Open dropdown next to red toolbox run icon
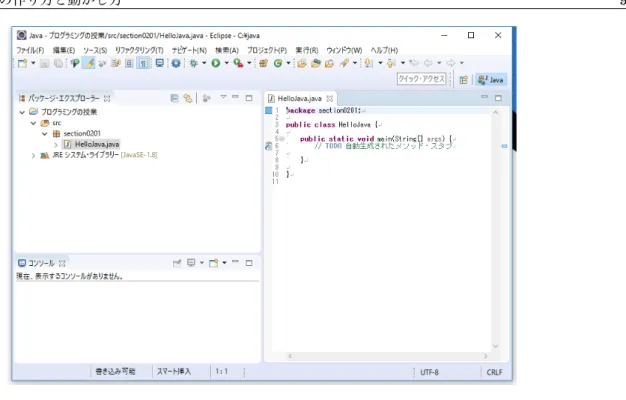The height and width of the screenshot is (400, 626). tap(250, 63)
